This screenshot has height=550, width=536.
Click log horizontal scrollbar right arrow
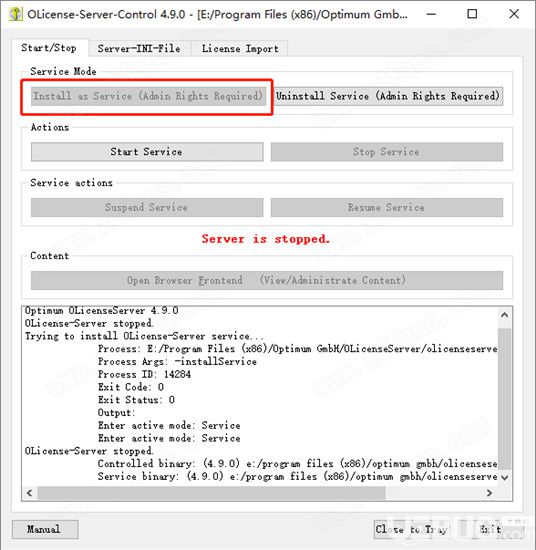coord(490,493)
